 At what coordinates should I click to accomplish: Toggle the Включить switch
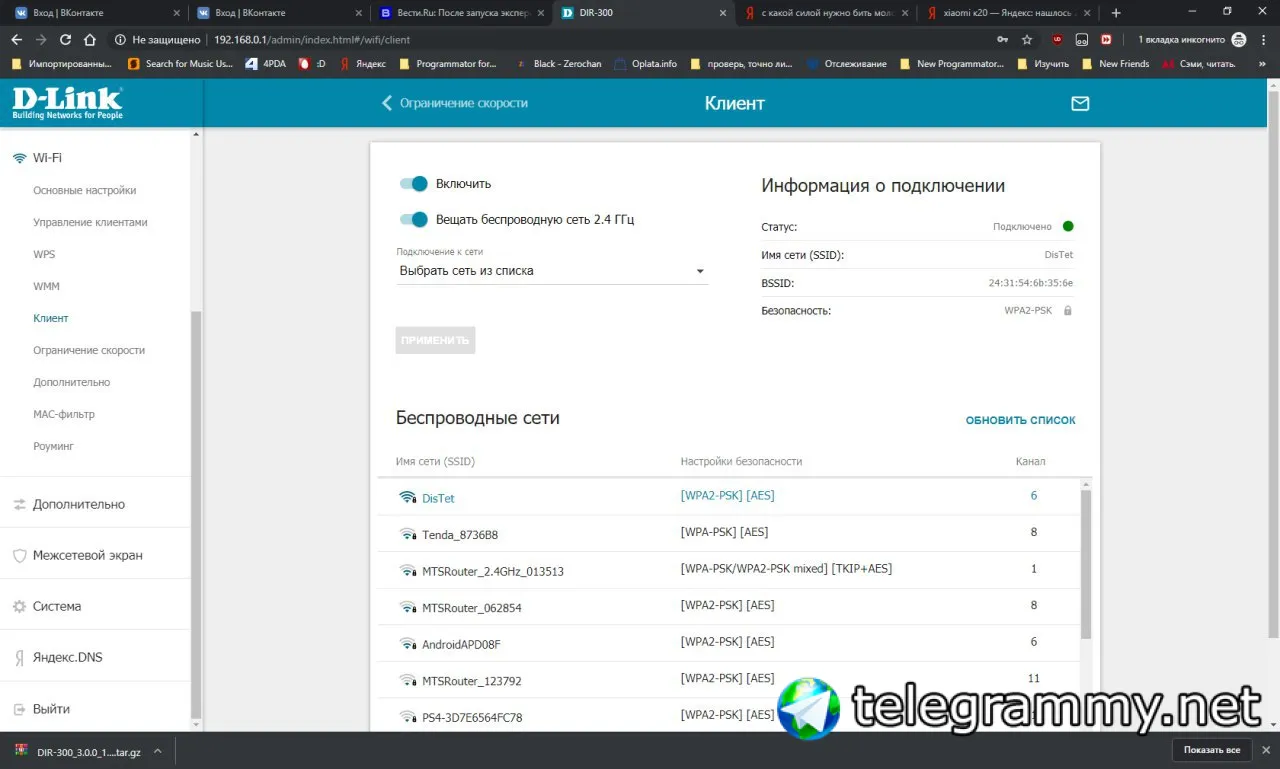tap(414, 184)
